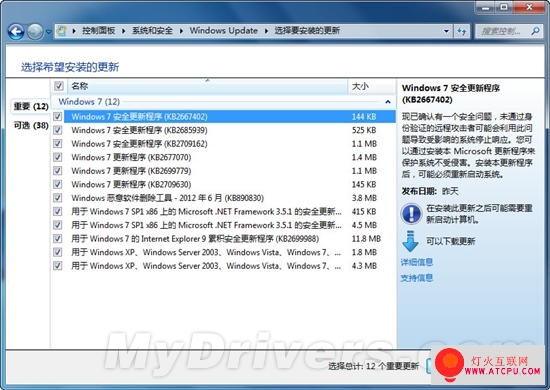
Task: Select 系统和安全 breadcrumb in address bar
Action: pos(152,31)
